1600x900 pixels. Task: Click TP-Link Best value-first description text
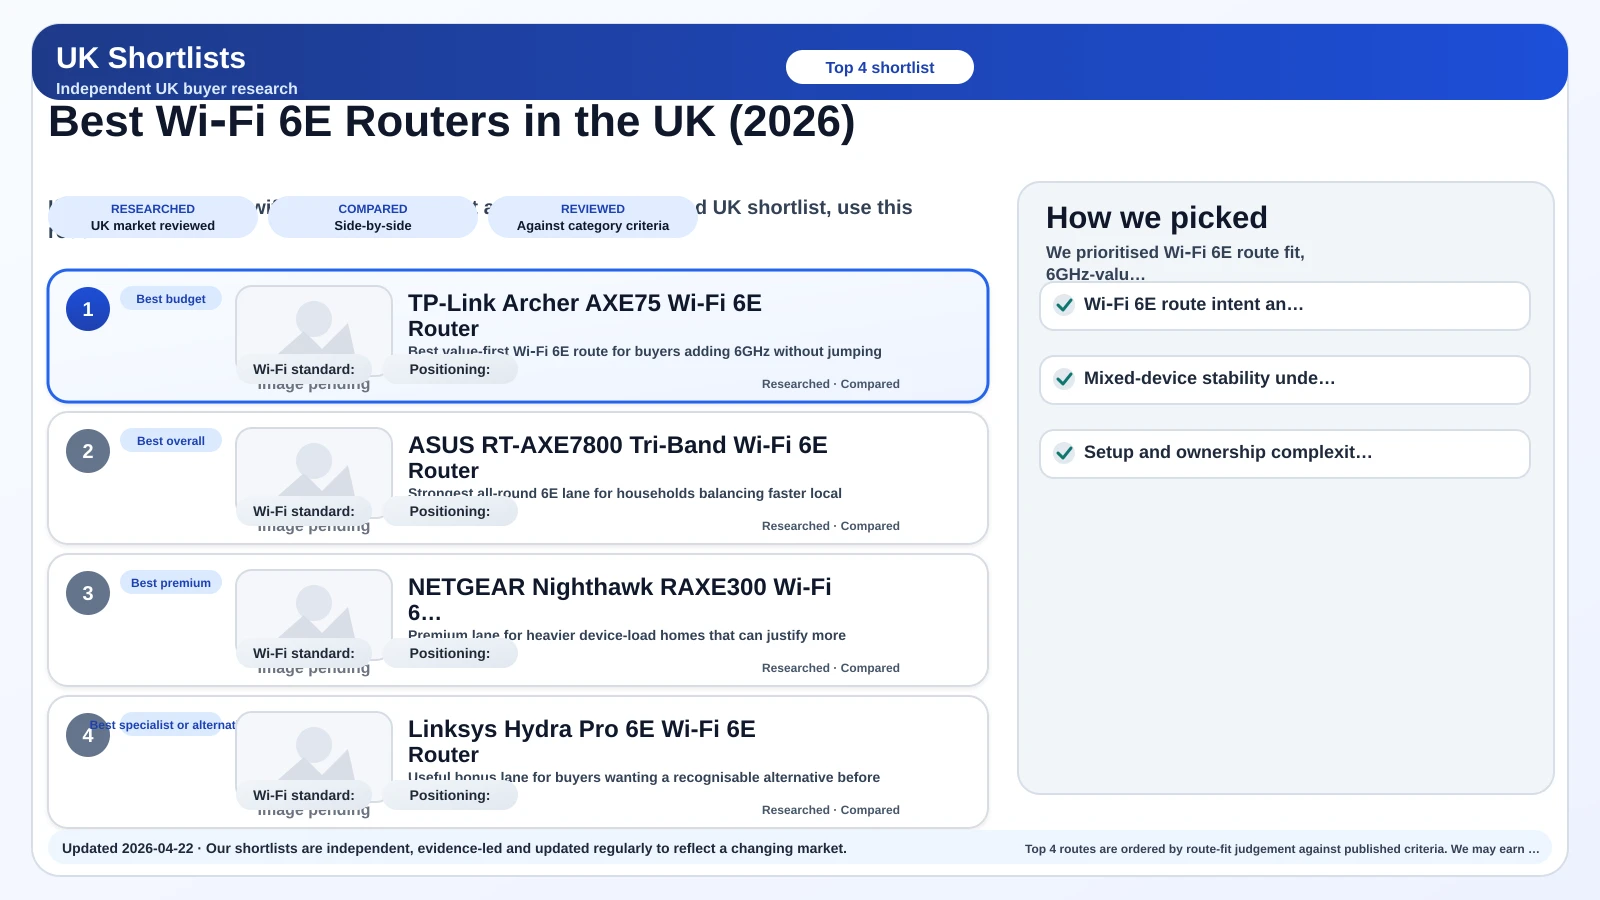[645, 352]
